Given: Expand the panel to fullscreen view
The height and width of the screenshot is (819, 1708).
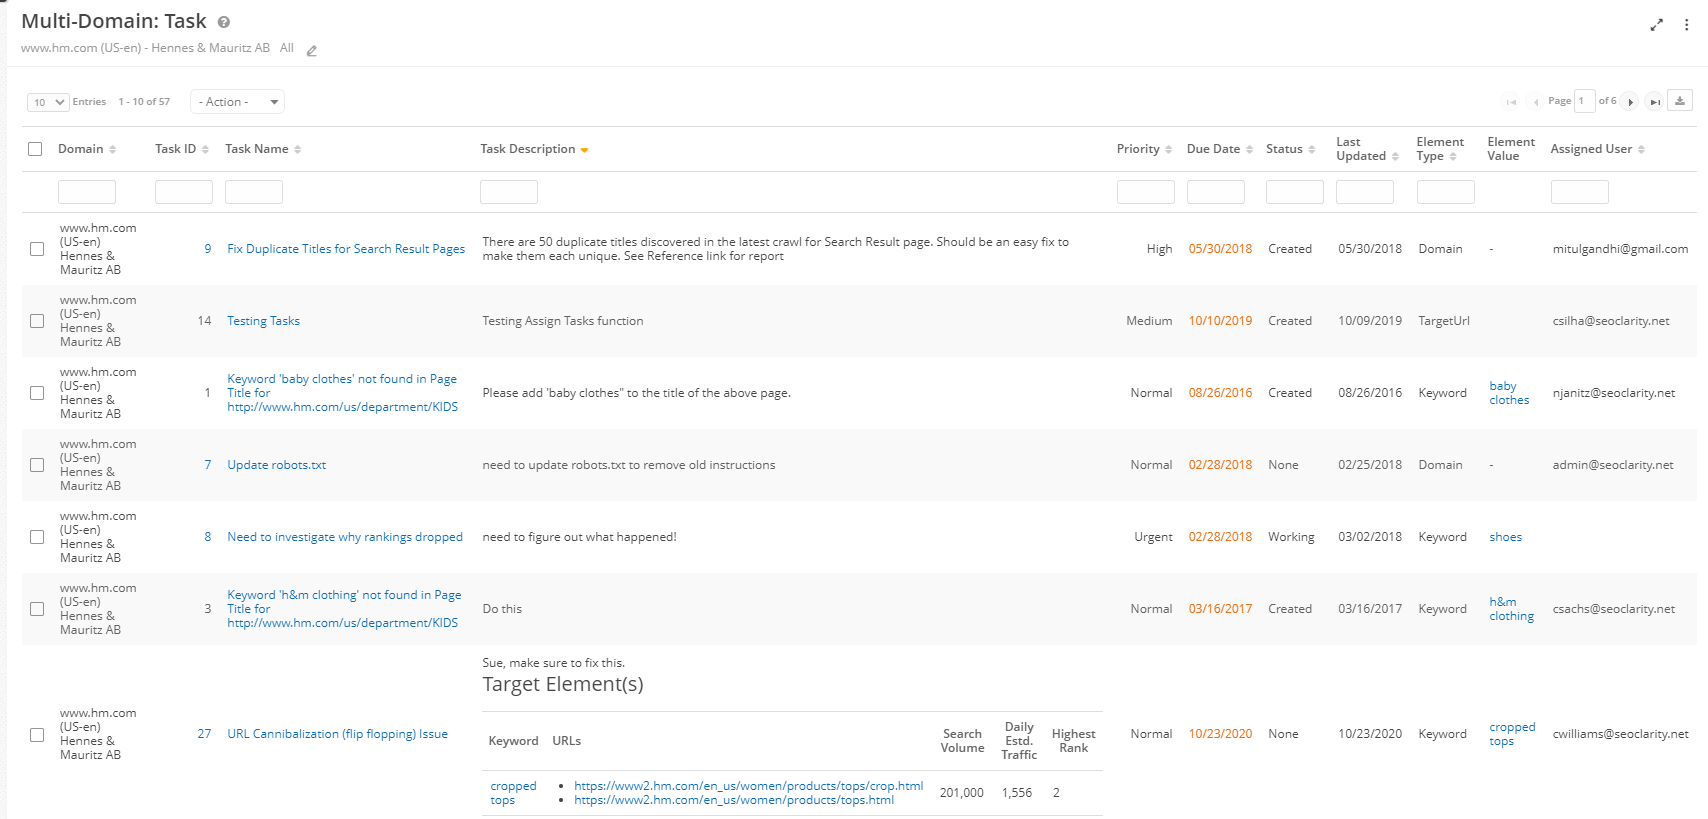Looking at the screenshot, I should (x=1656, y=25).
